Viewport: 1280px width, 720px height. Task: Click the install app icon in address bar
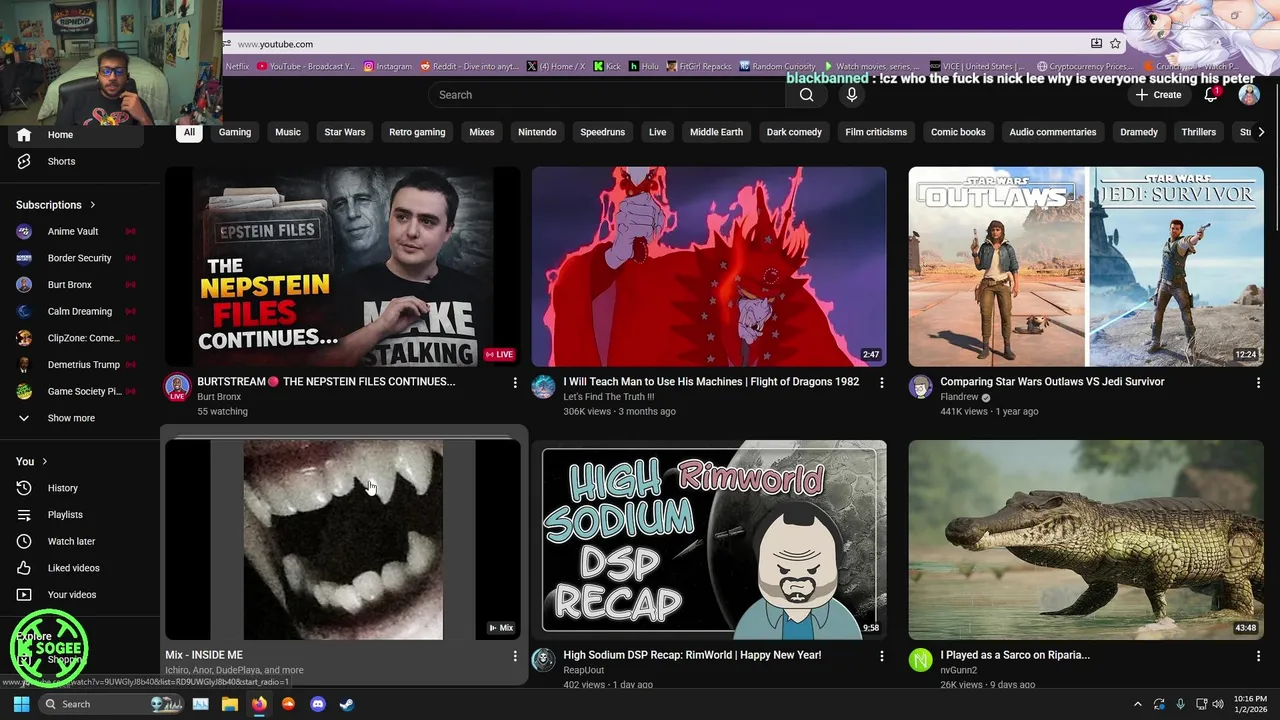click(x=1096, y=44)
